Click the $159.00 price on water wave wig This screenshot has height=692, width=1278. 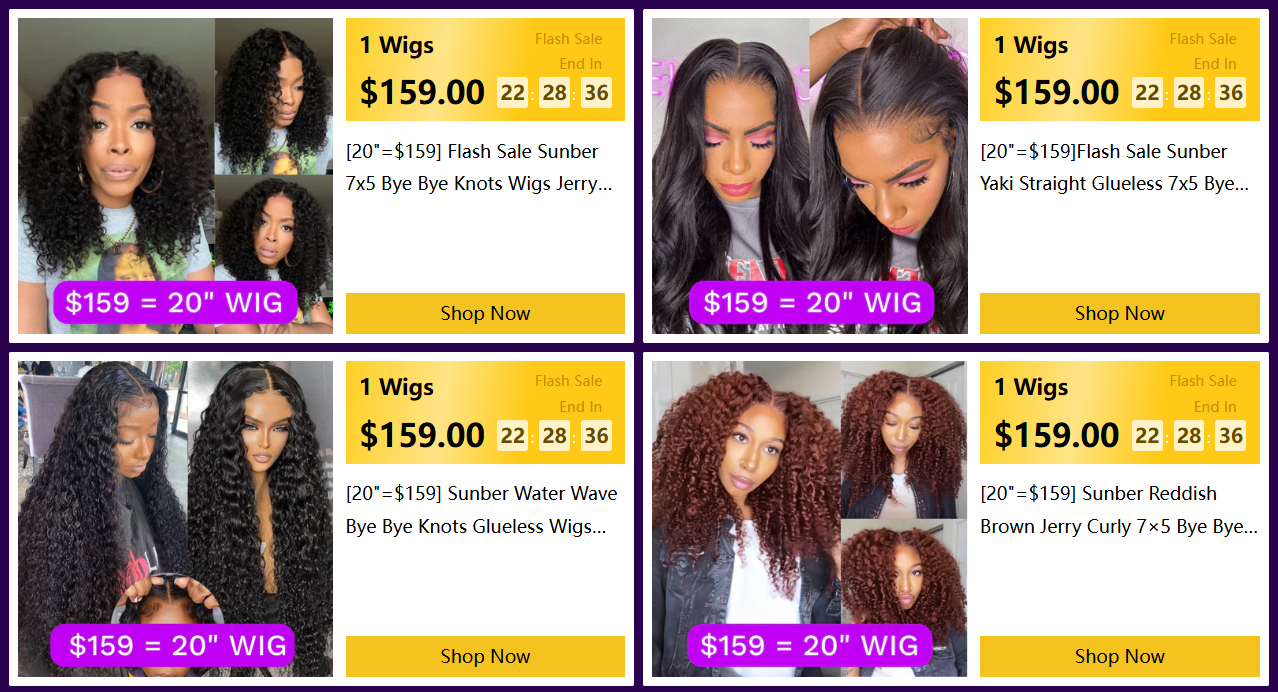tap(422, 435)
